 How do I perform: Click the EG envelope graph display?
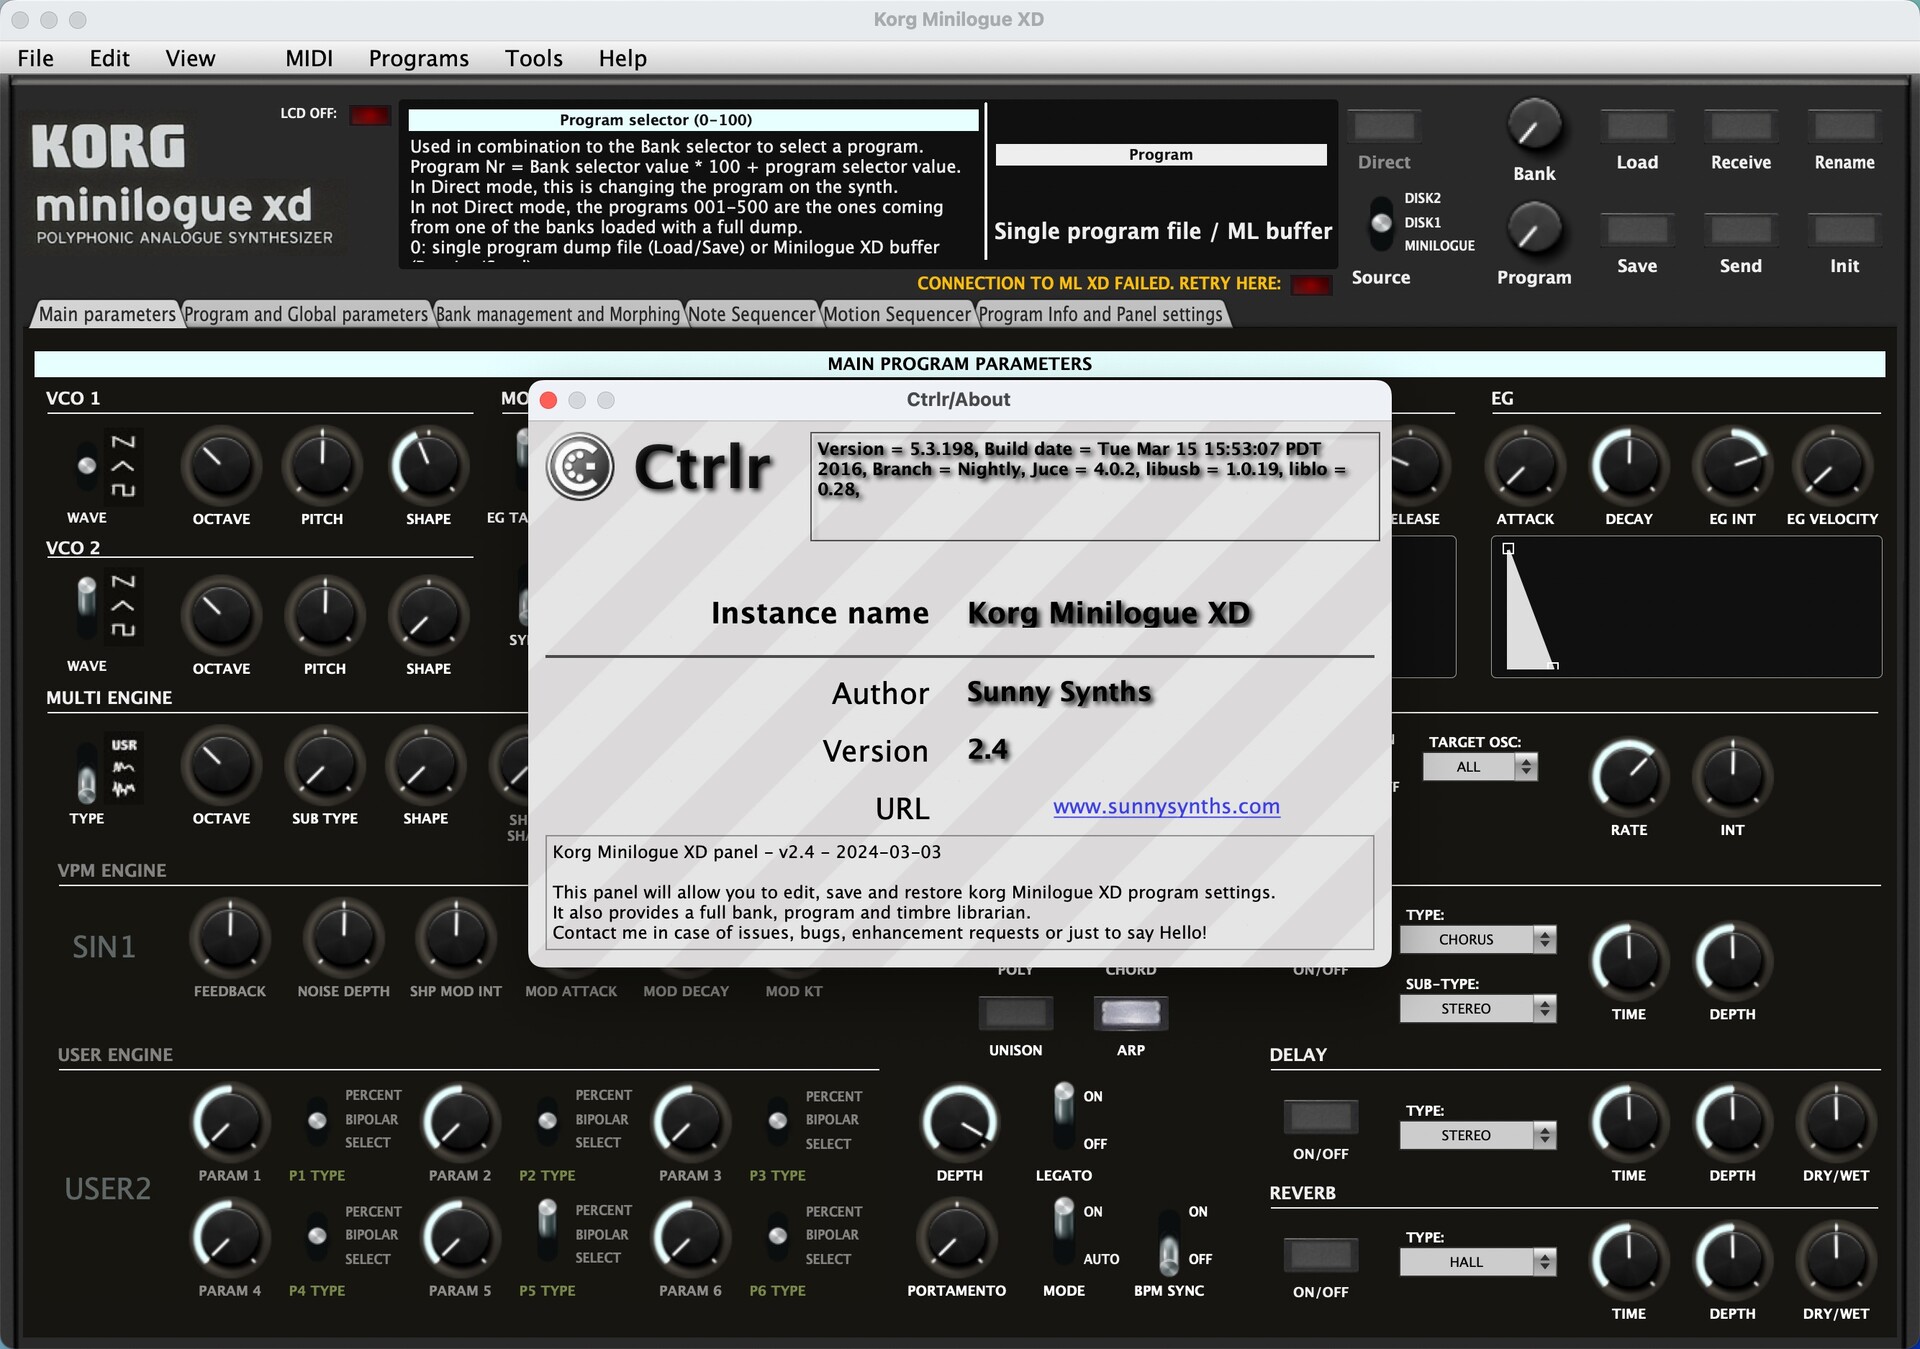tap(1685, 607)
